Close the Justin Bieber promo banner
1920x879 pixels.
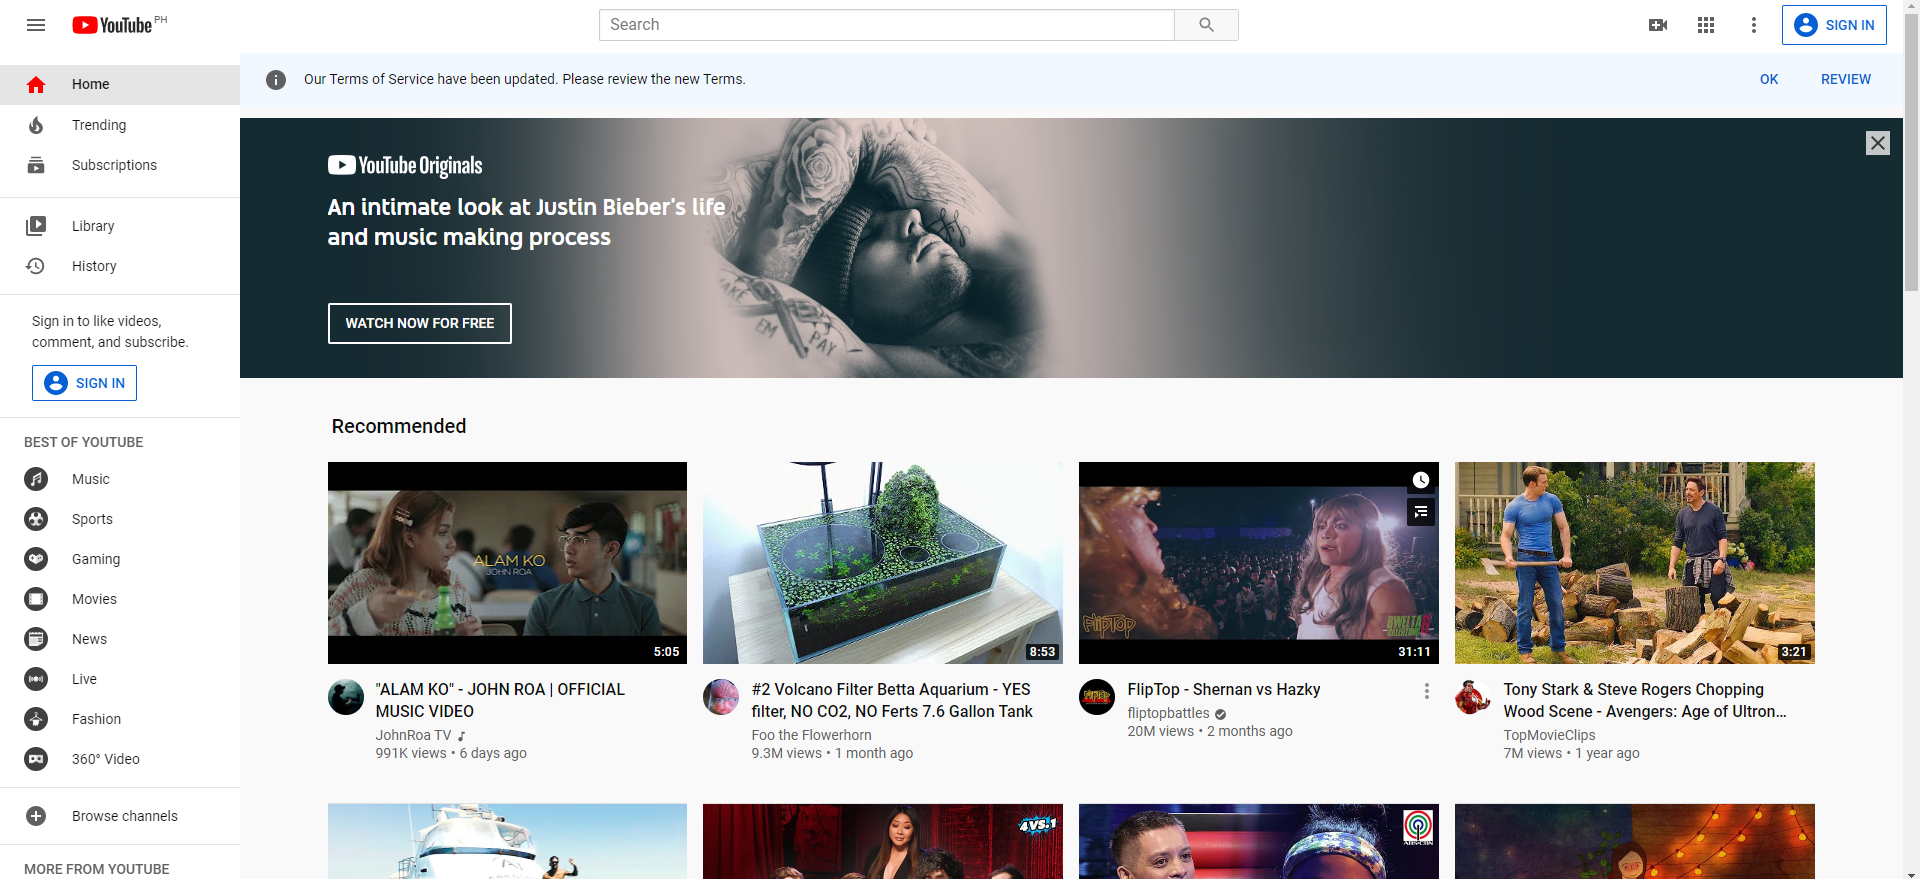1878,143
